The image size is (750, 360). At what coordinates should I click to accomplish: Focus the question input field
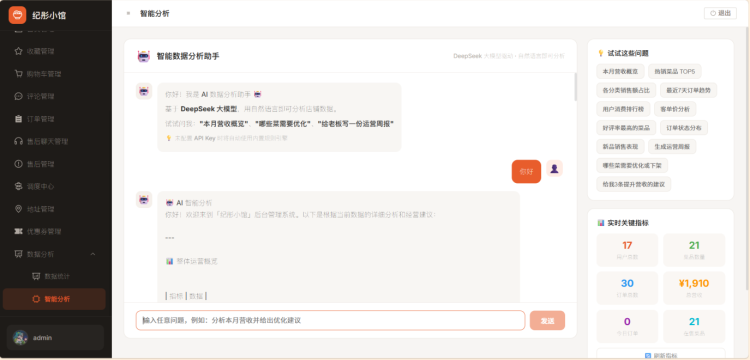point(331,320)
